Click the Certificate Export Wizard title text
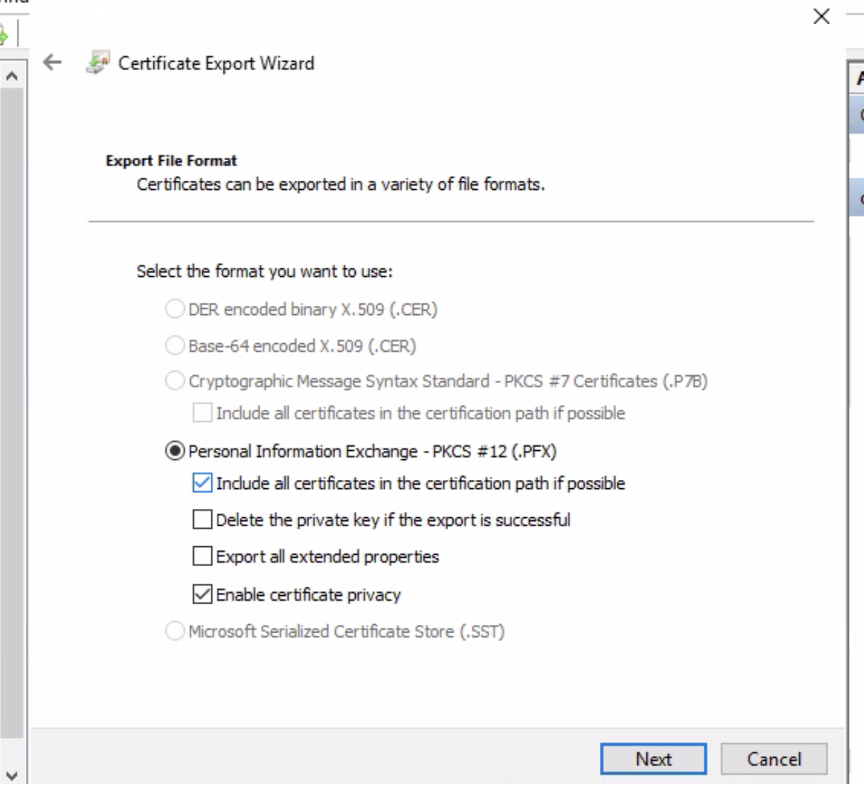The width and height of the screenshot is (864, 798). [x=216, y=63]
